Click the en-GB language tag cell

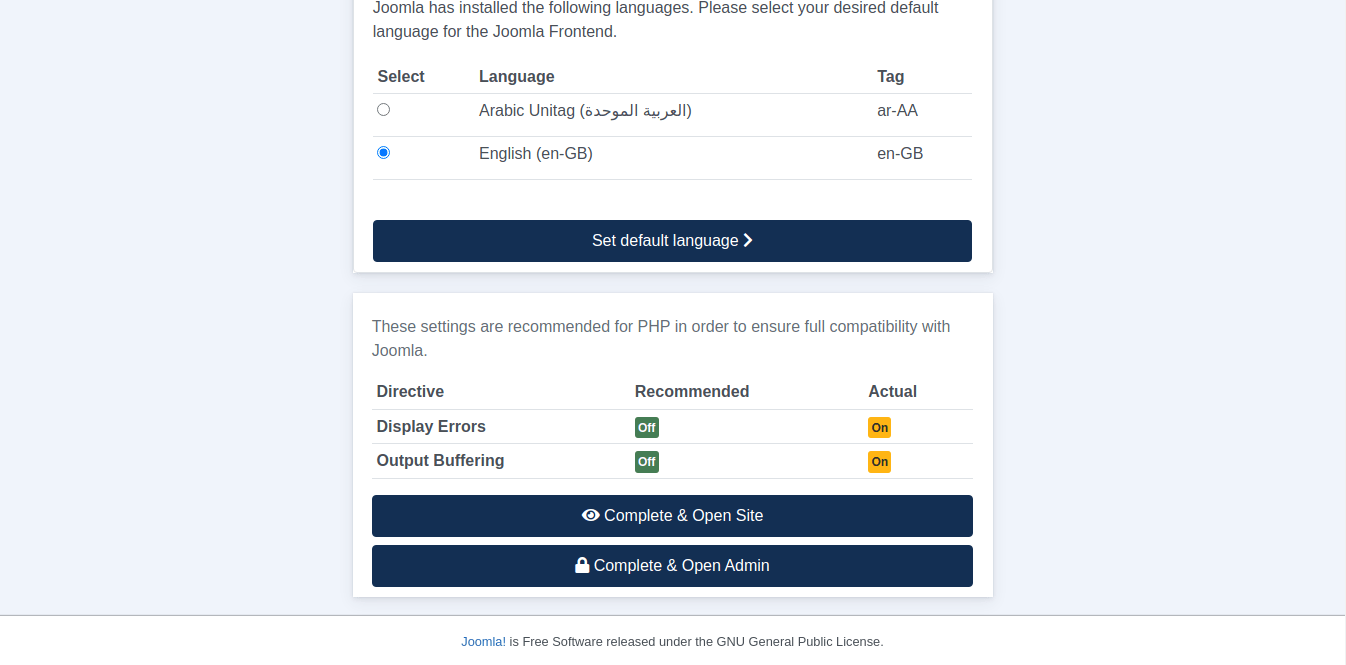point(900,154)
